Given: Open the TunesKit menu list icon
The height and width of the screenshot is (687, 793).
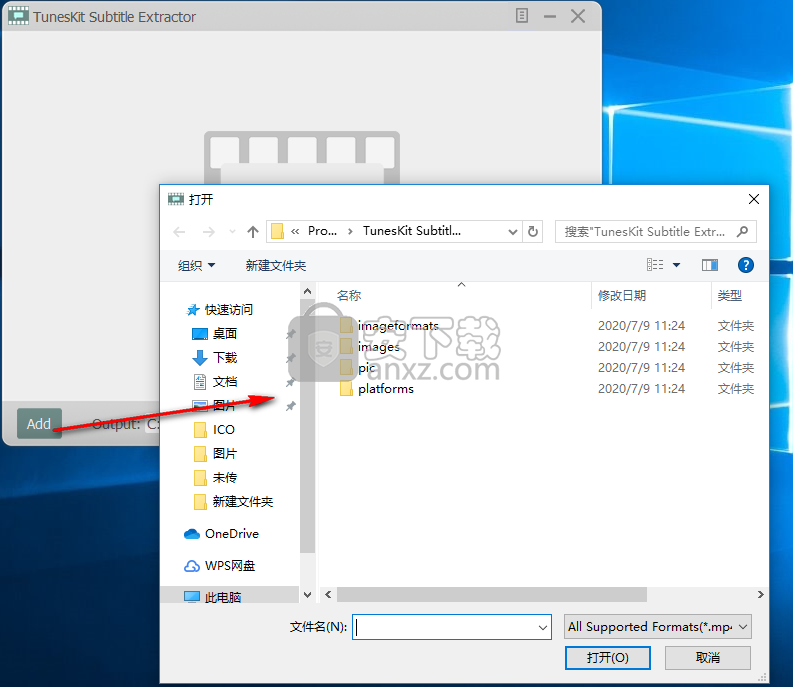Looking at the screenshot, I should (522, 16).
